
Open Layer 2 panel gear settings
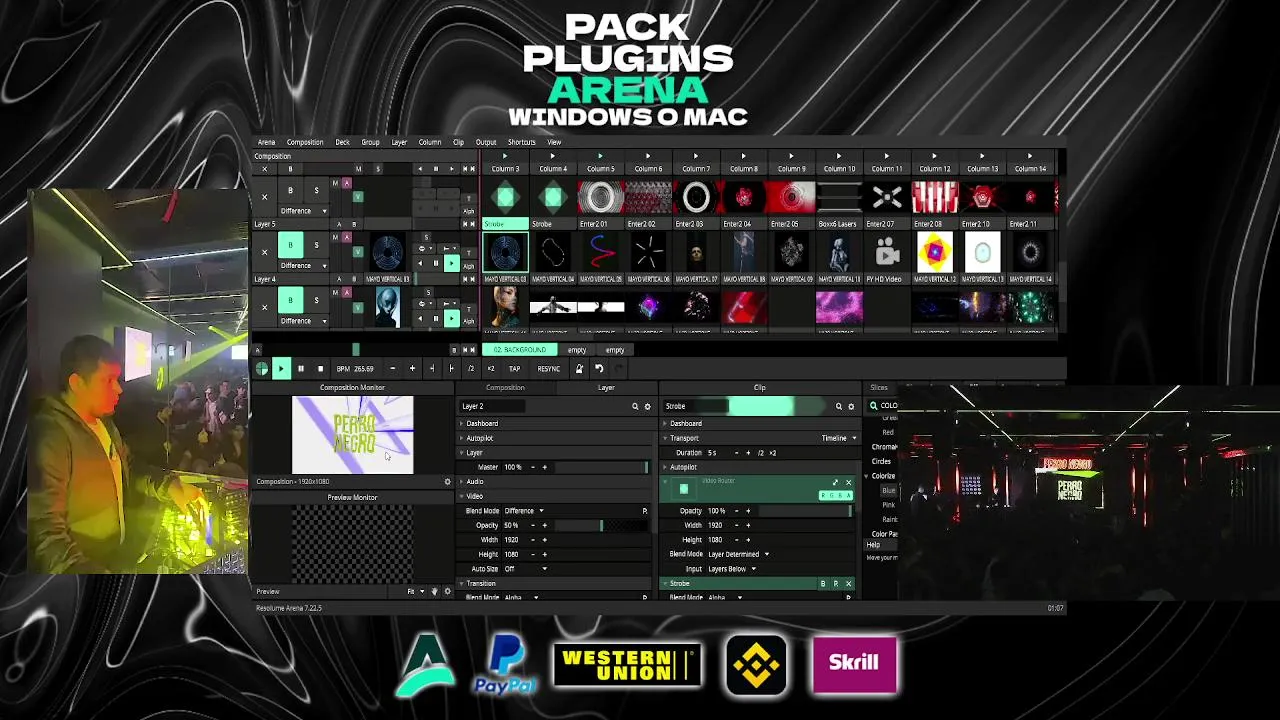pyautogui.click(x=647, y=407)
